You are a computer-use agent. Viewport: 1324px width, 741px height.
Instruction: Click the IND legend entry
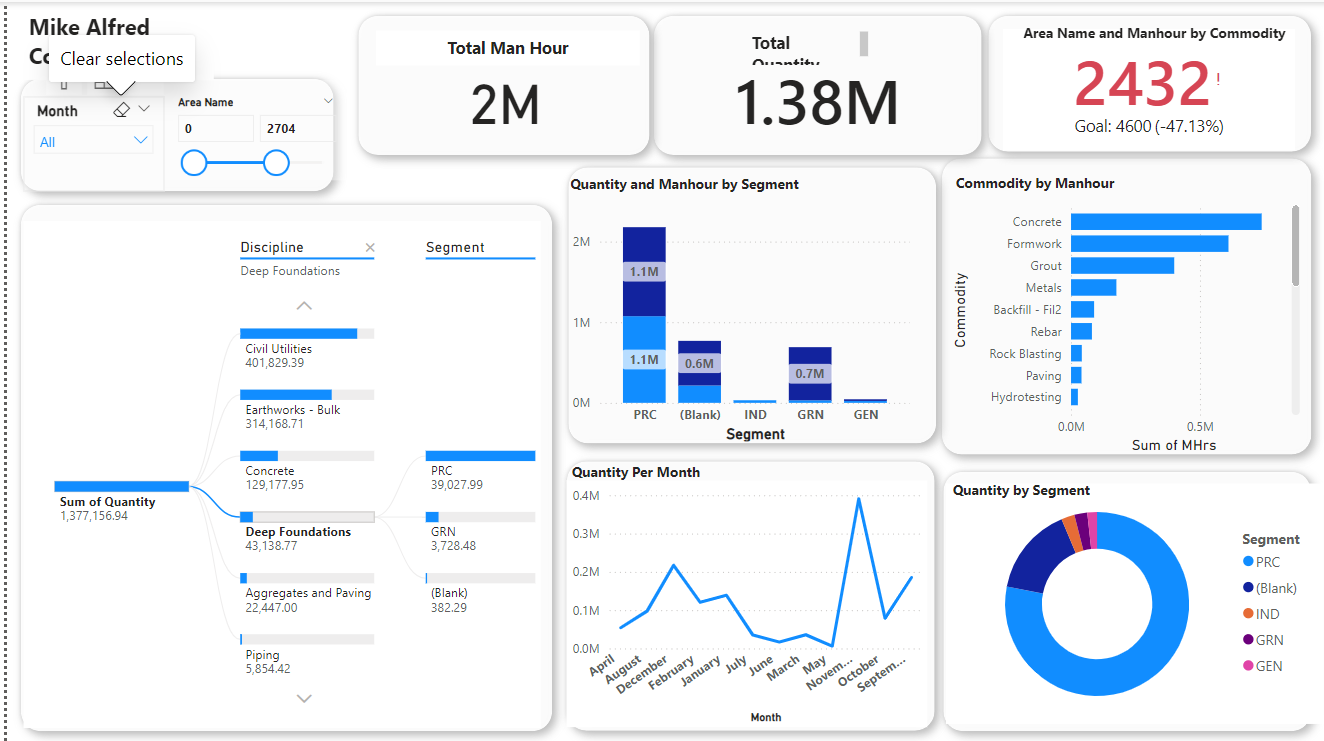point(1261,614)
